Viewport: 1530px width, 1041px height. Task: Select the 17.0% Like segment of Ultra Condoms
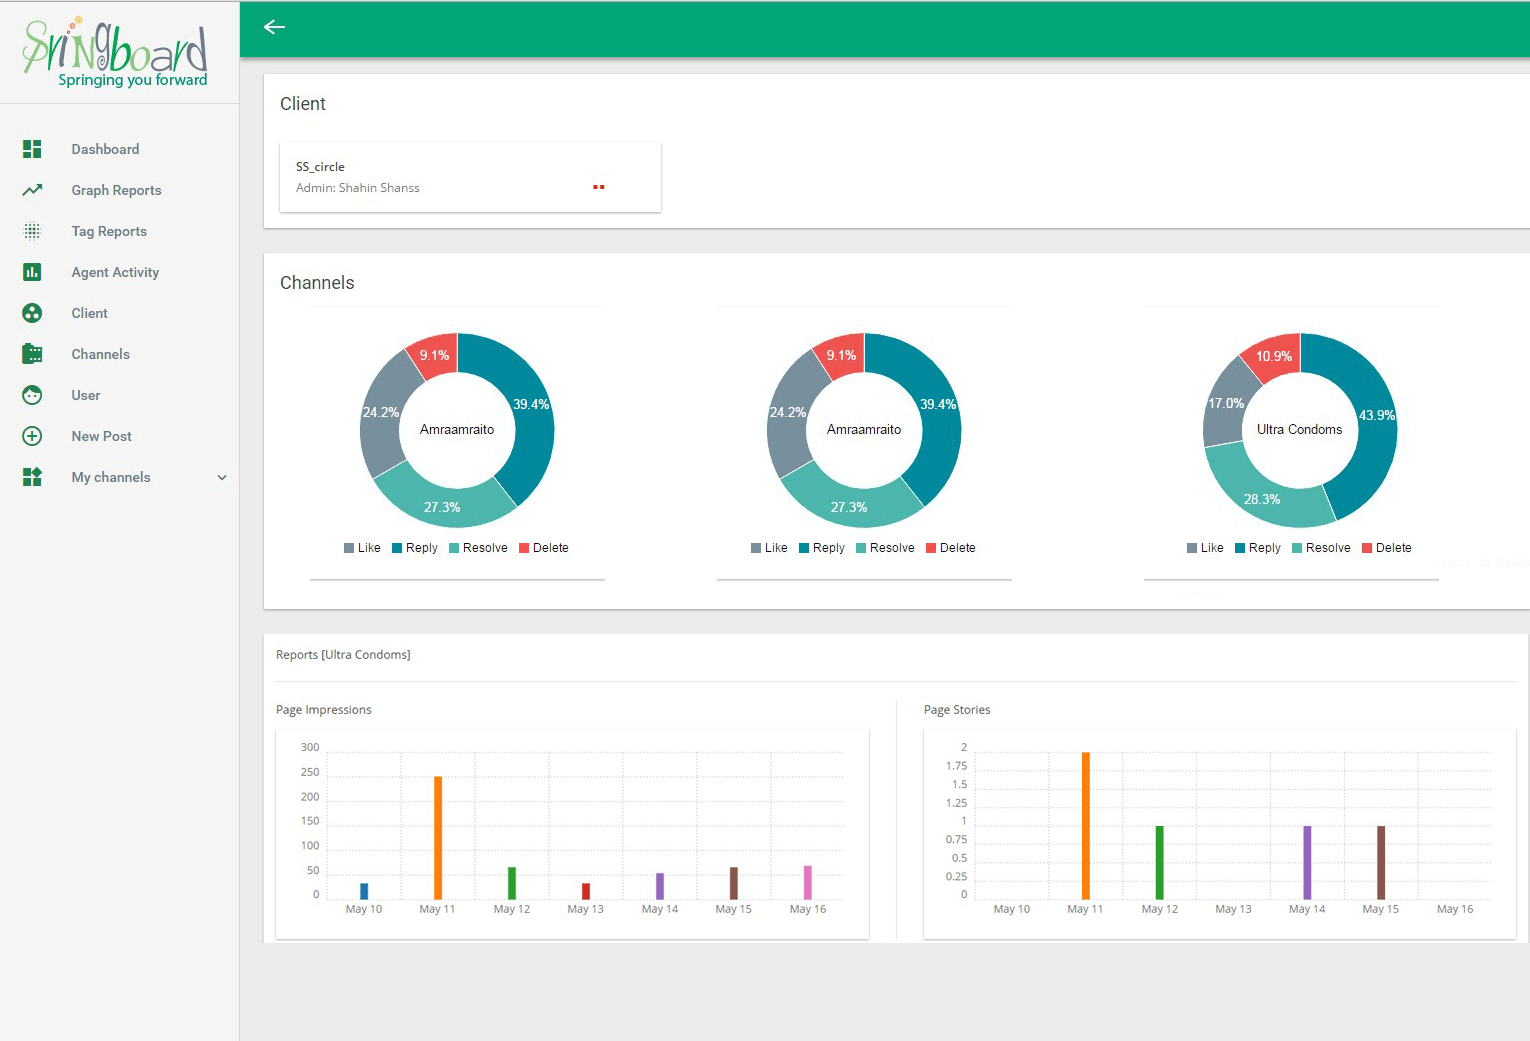1225,405
